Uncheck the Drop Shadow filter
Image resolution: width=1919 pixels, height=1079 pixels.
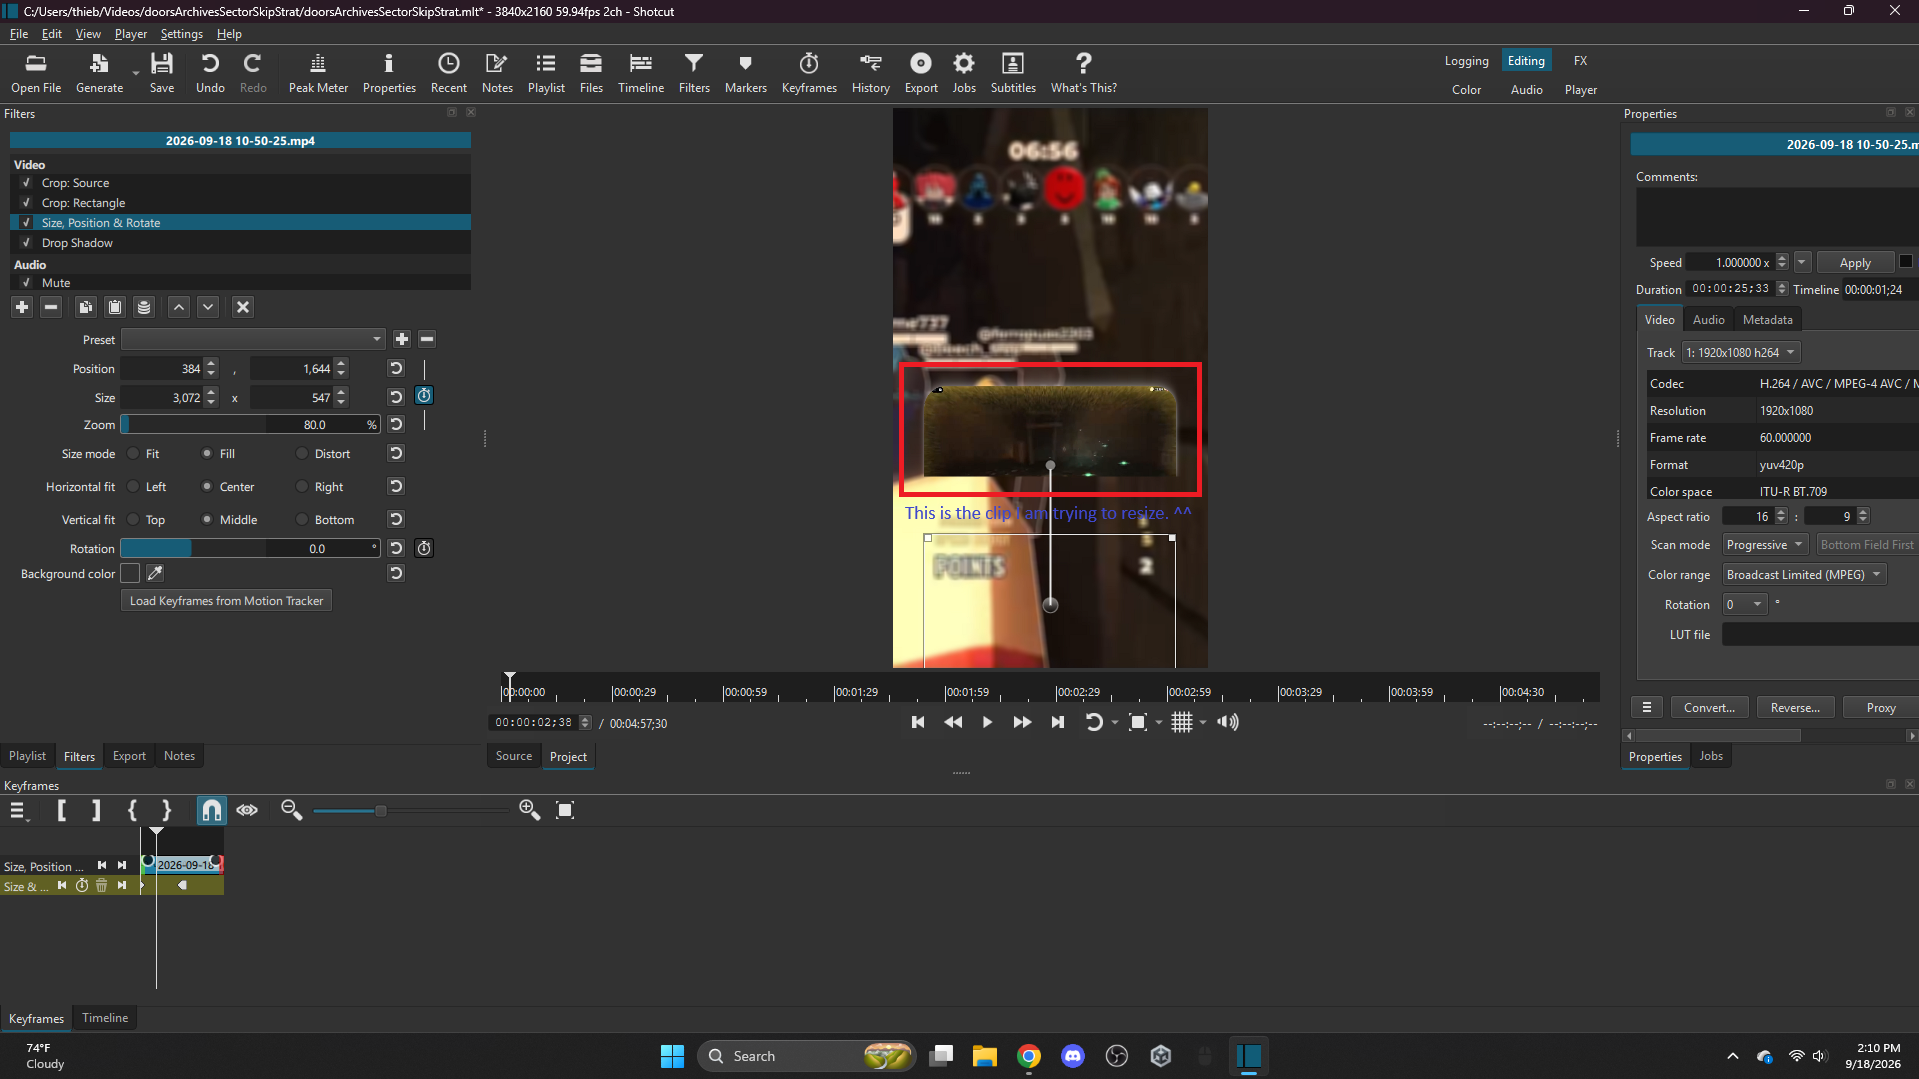point(27,243)
